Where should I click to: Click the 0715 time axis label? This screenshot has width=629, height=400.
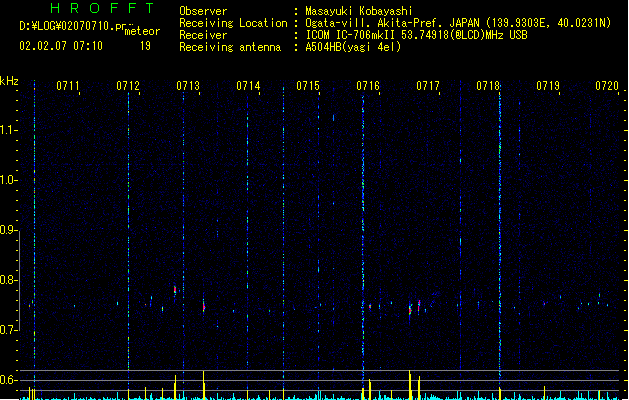coord(308,86)
